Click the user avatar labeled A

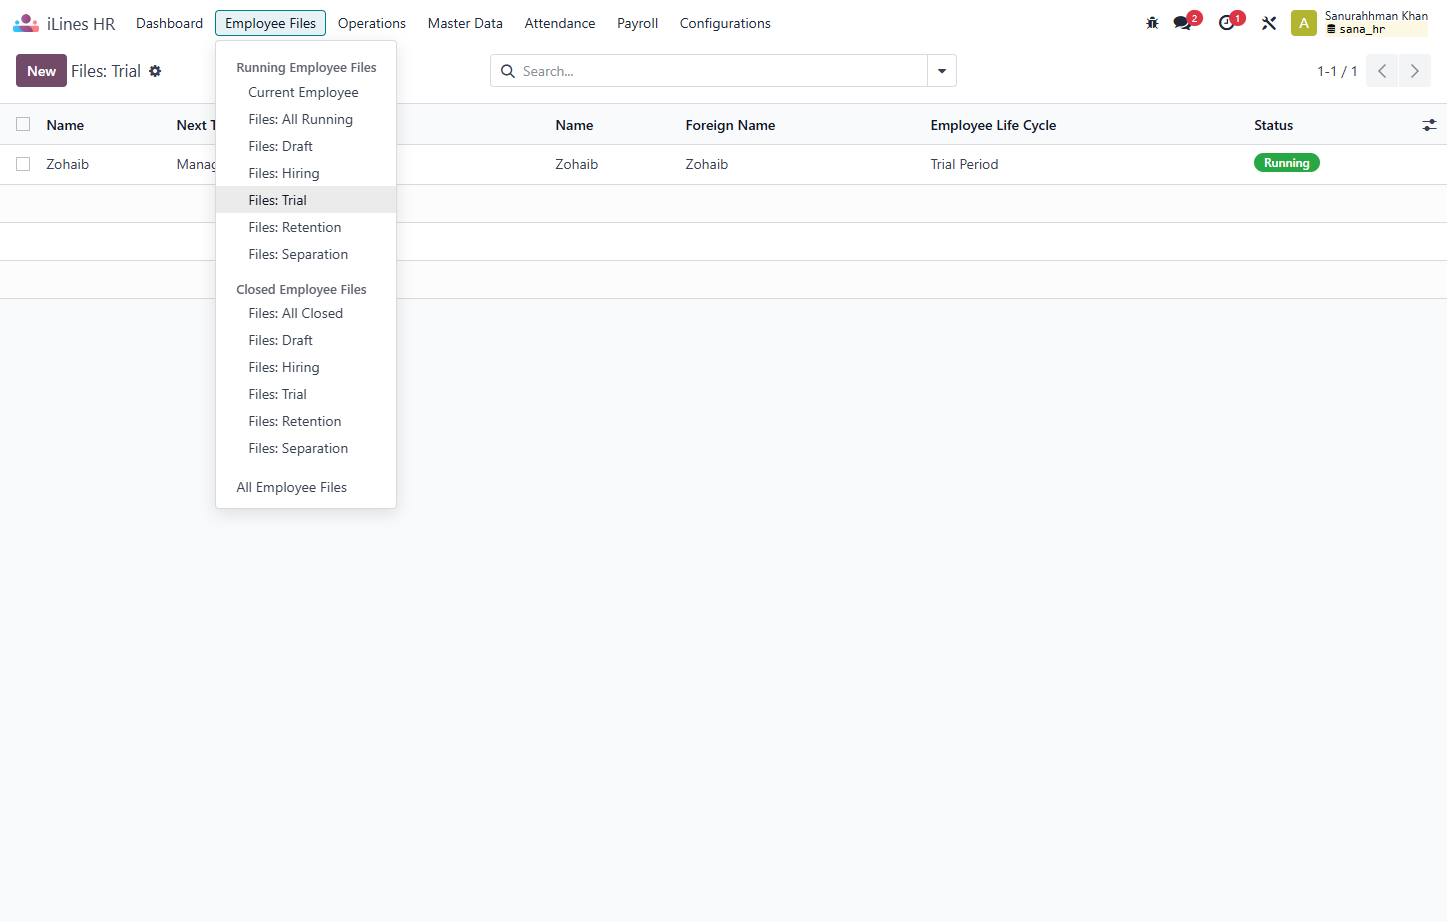(1304, 23)
